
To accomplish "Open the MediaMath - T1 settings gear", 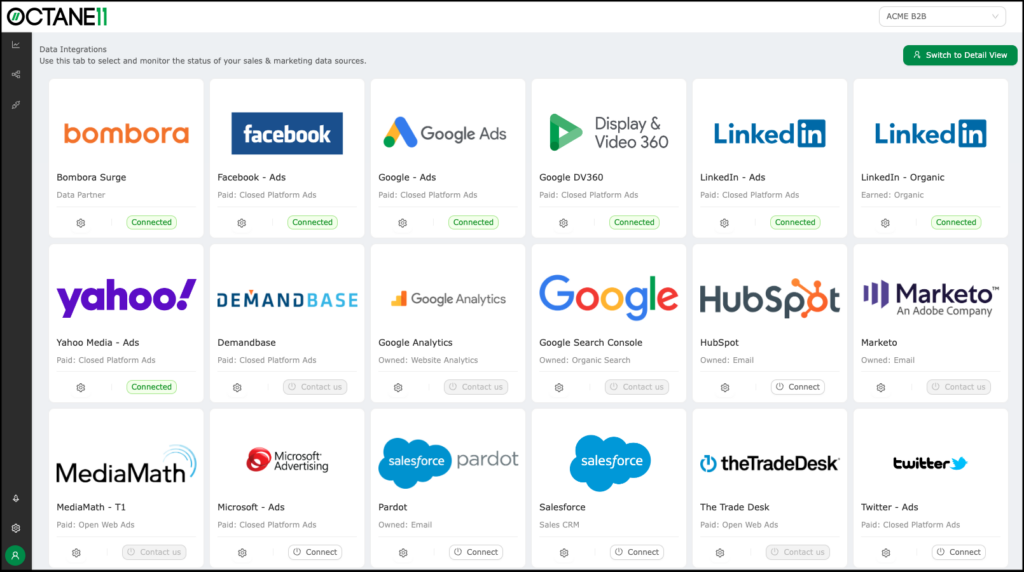I will 76,552.
